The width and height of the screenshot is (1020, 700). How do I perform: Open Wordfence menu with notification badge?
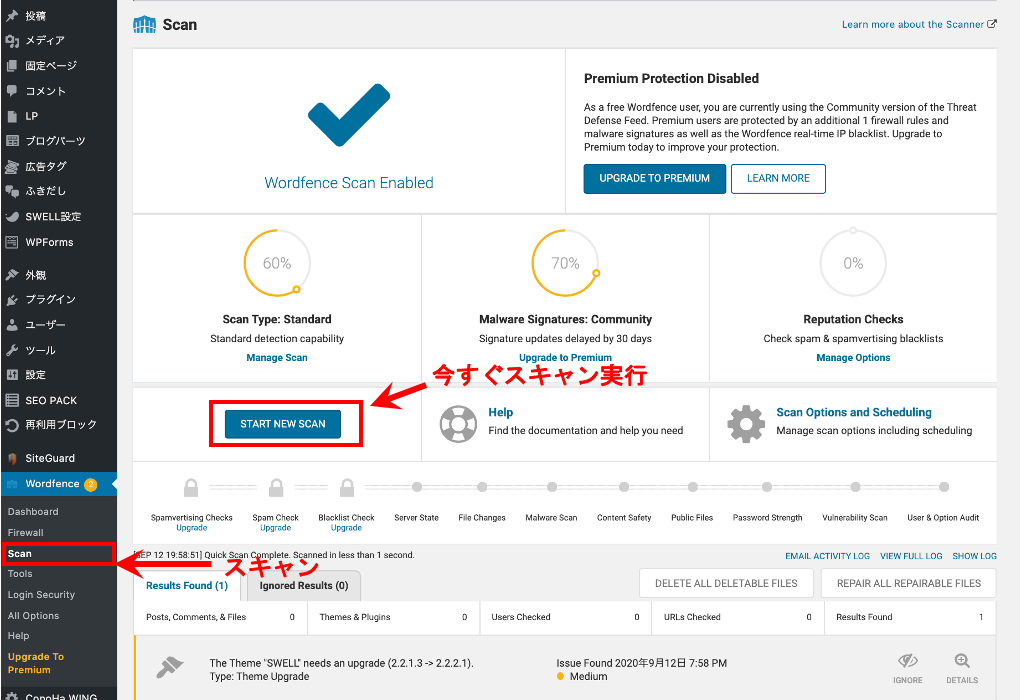59,484
